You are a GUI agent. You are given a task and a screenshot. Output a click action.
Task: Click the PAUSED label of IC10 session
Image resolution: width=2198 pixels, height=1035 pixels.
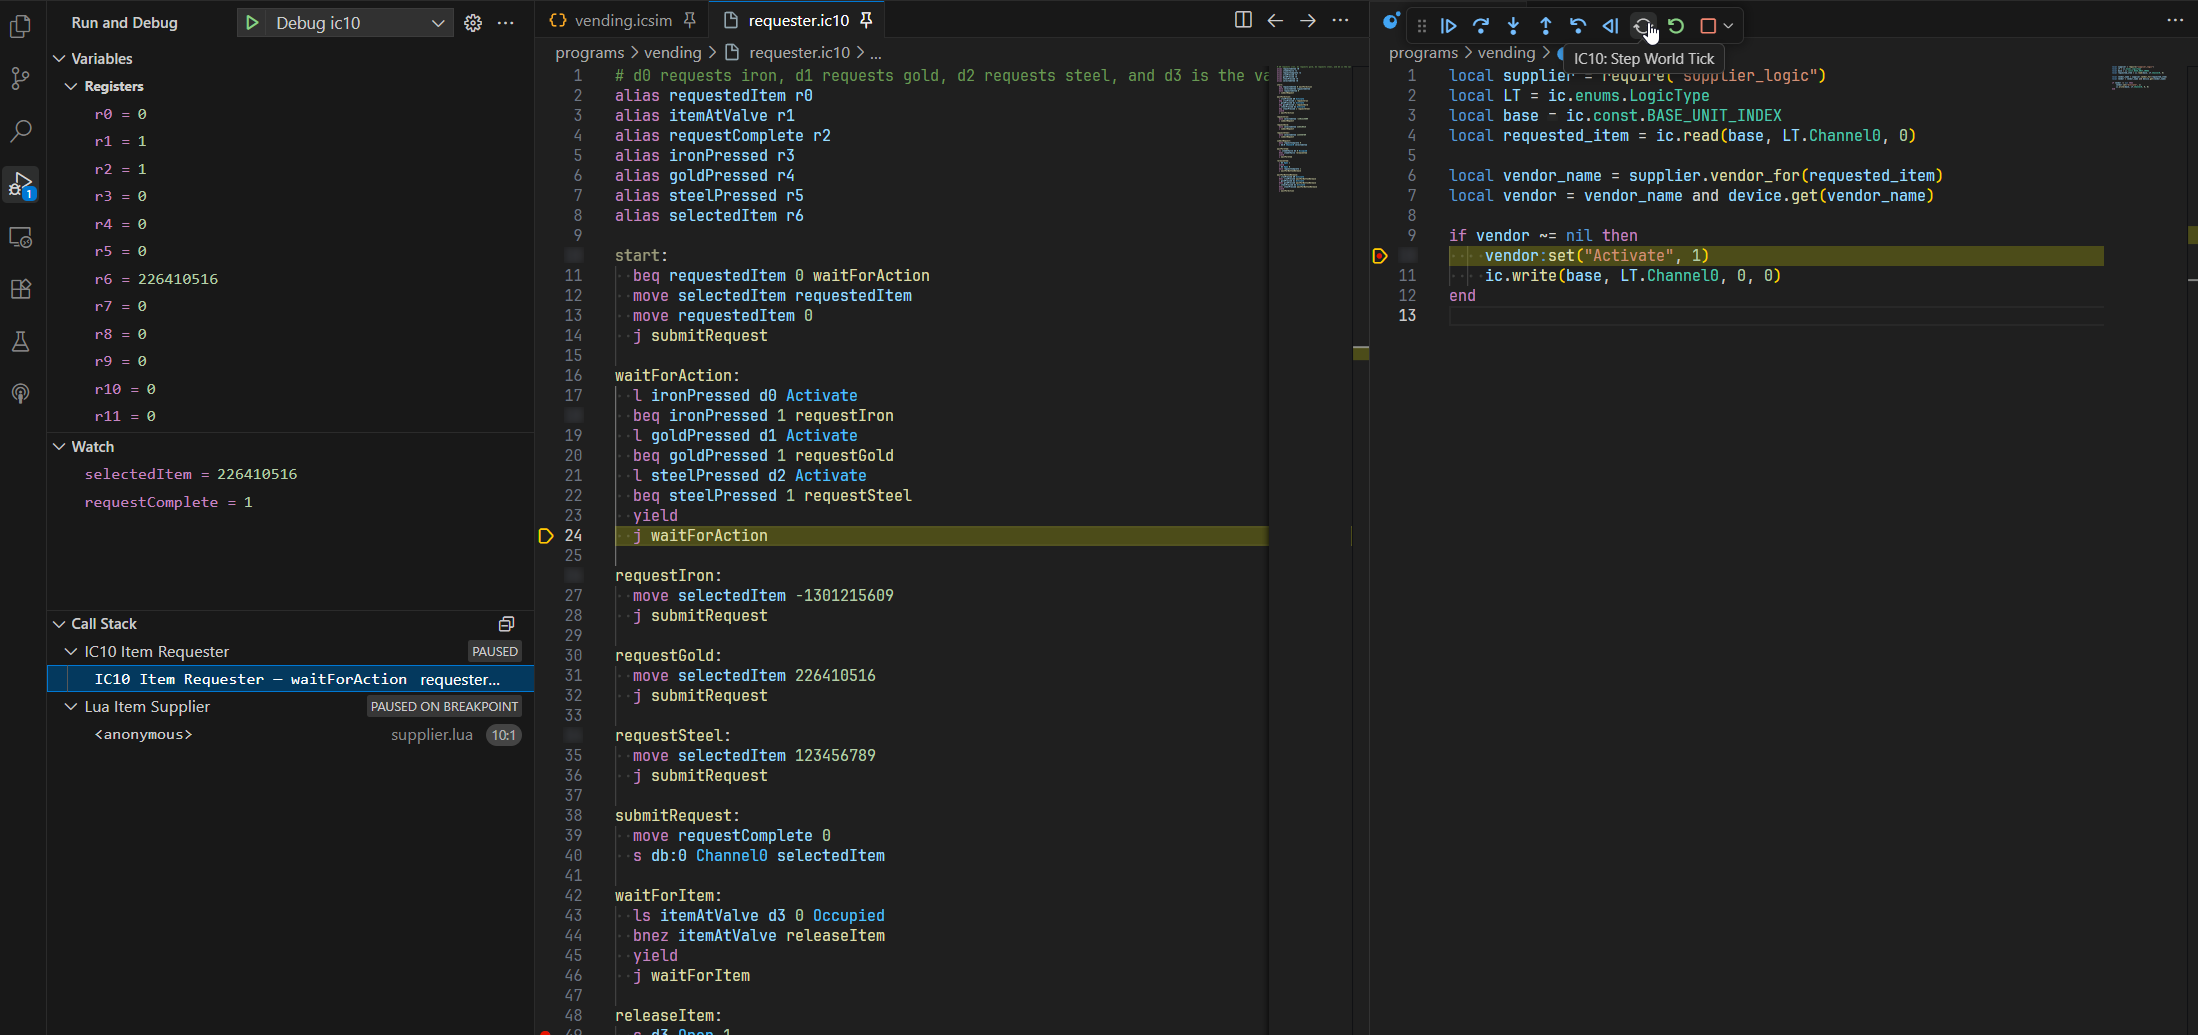click(495, 652)
